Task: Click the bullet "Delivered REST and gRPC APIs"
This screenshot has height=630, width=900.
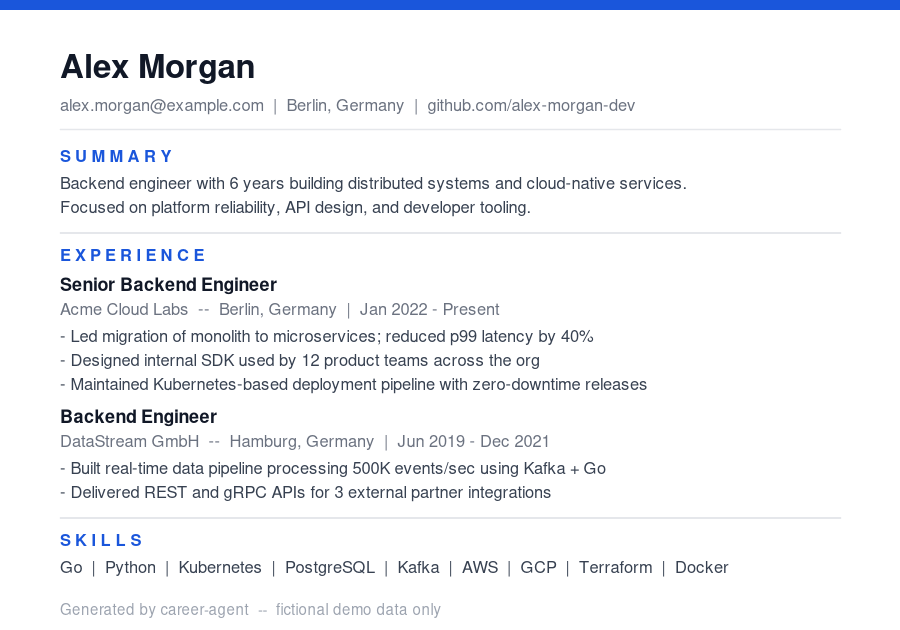Action: pyautogui.click(x=305, y=493)
